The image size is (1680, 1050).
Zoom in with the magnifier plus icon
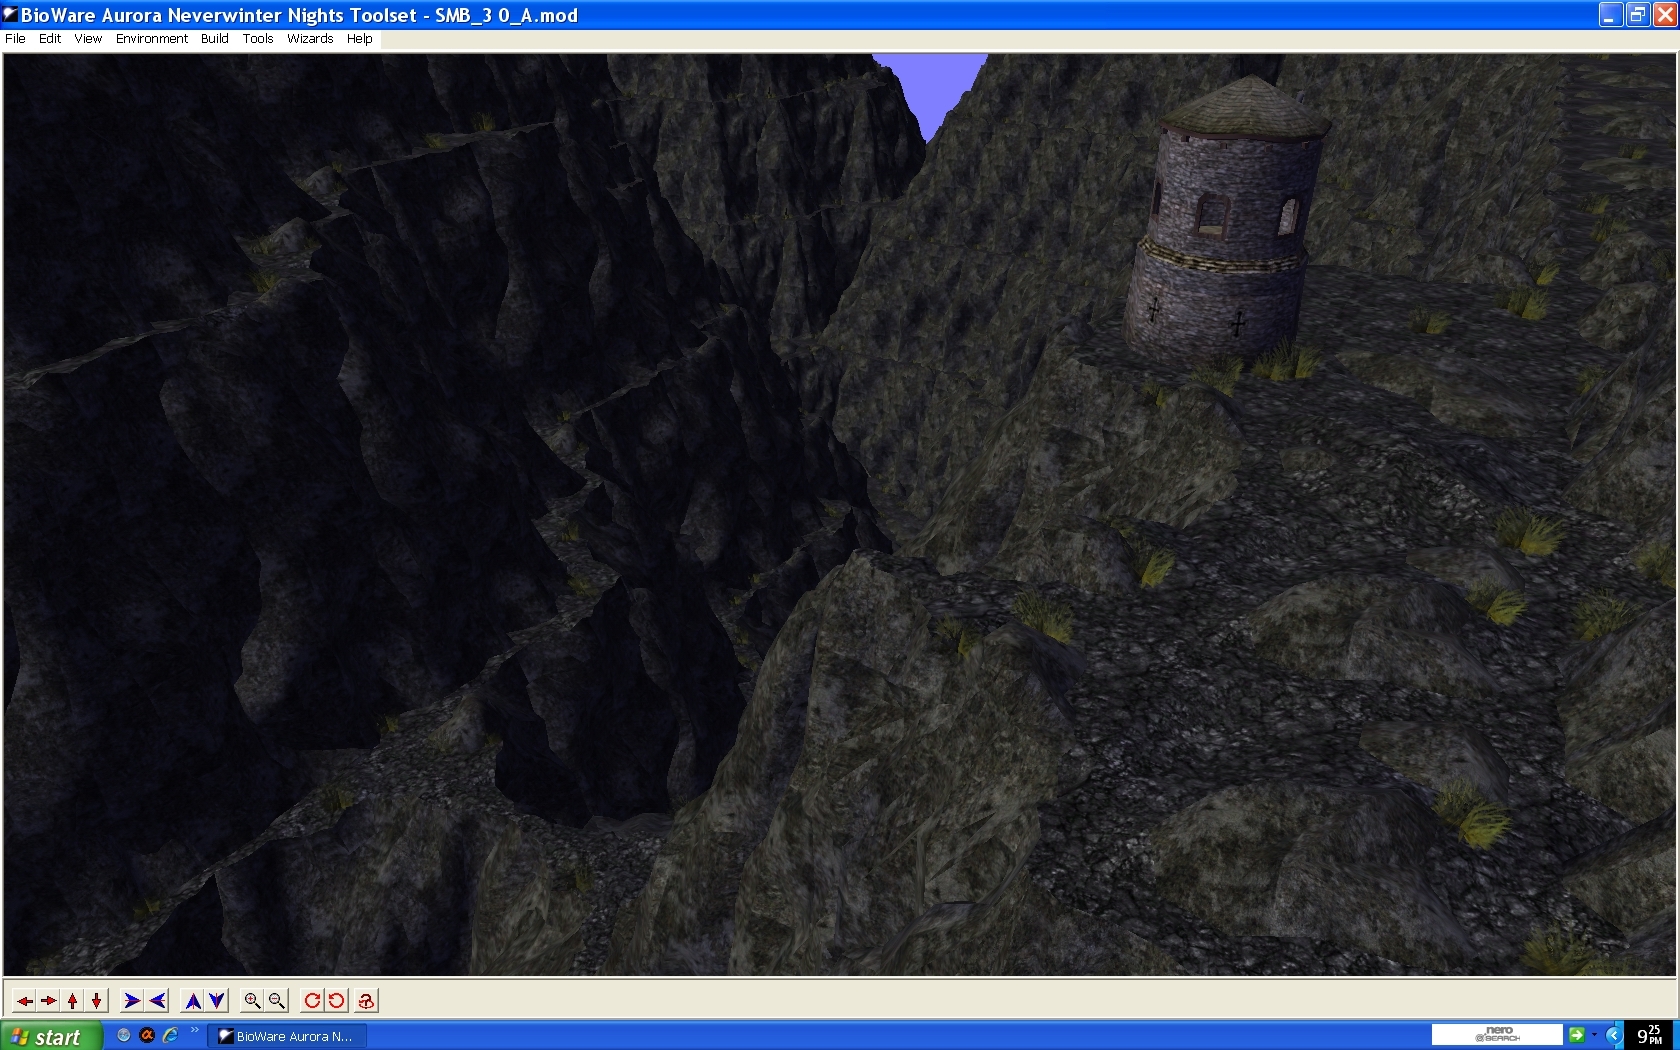click(x=252, y=1001)
